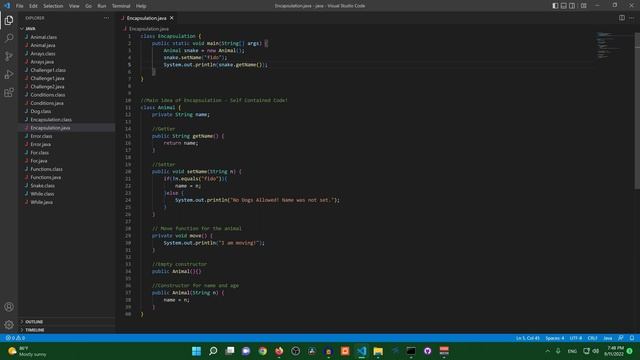Screen dimensions: 640x360
Task: Open GitHub Desktop from the taskbar
Action: 427,351
